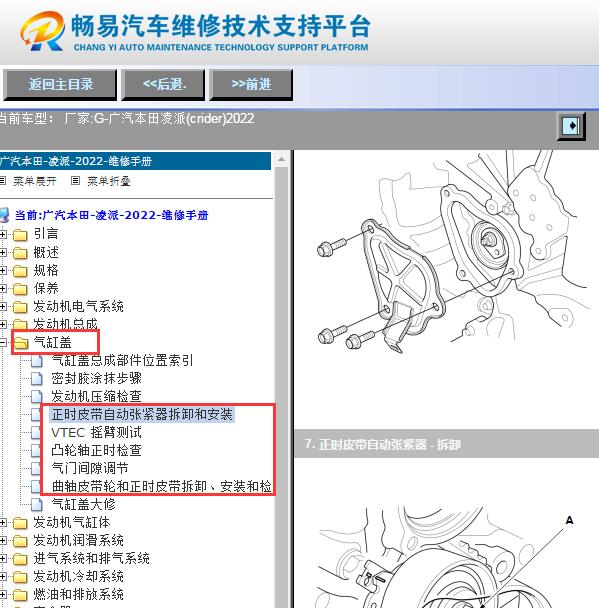The height and width of the screenshot is (608, 599).
Task: Select 正时皮带自动张紧器拆卸和安装 entry
Action: [142, 415]
